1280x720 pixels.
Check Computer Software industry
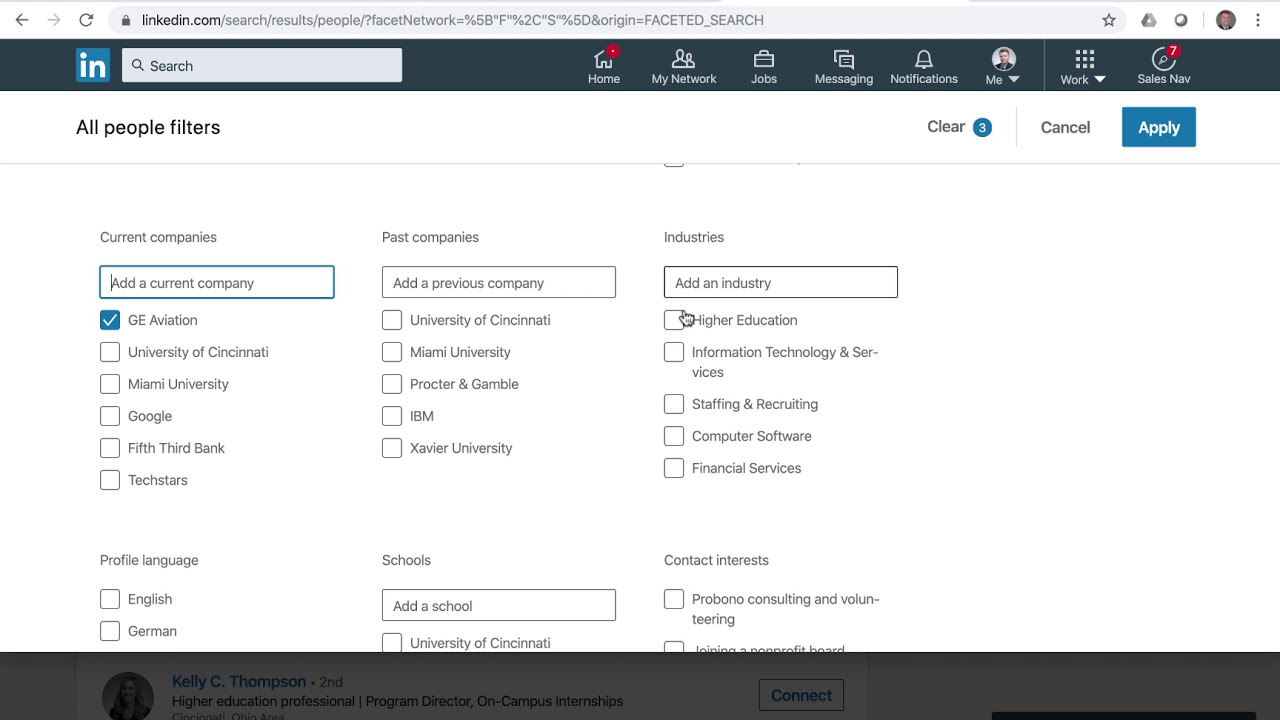[674, 436]
